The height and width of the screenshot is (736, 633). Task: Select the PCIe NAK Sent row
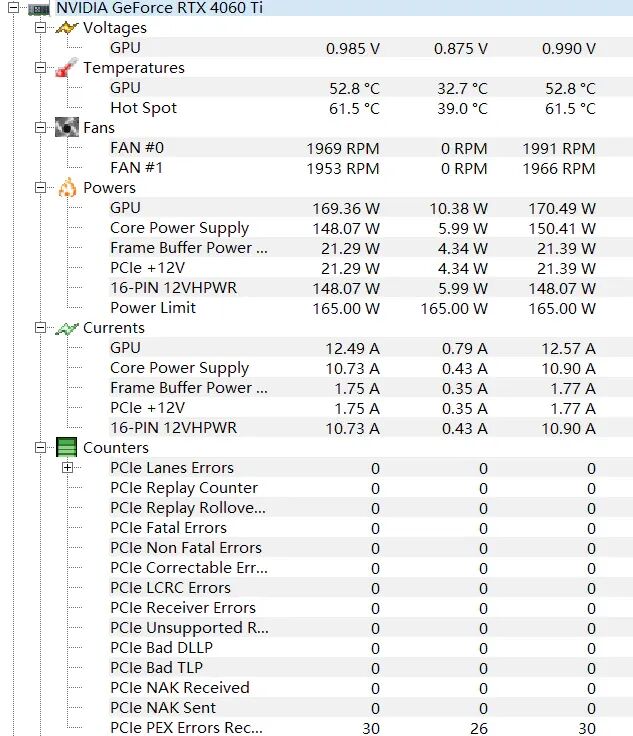click(371, 707)
